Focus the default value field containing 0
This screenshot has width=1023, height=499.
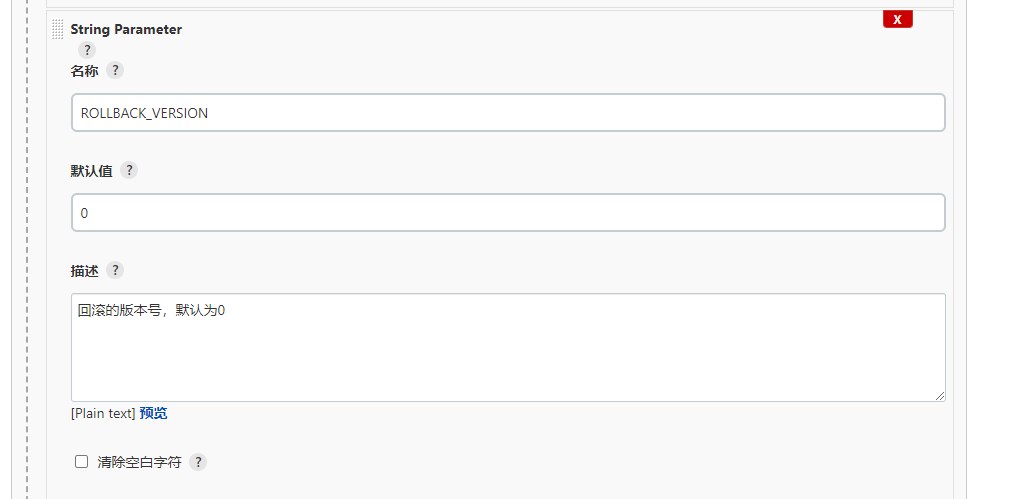tap(508, 213)
